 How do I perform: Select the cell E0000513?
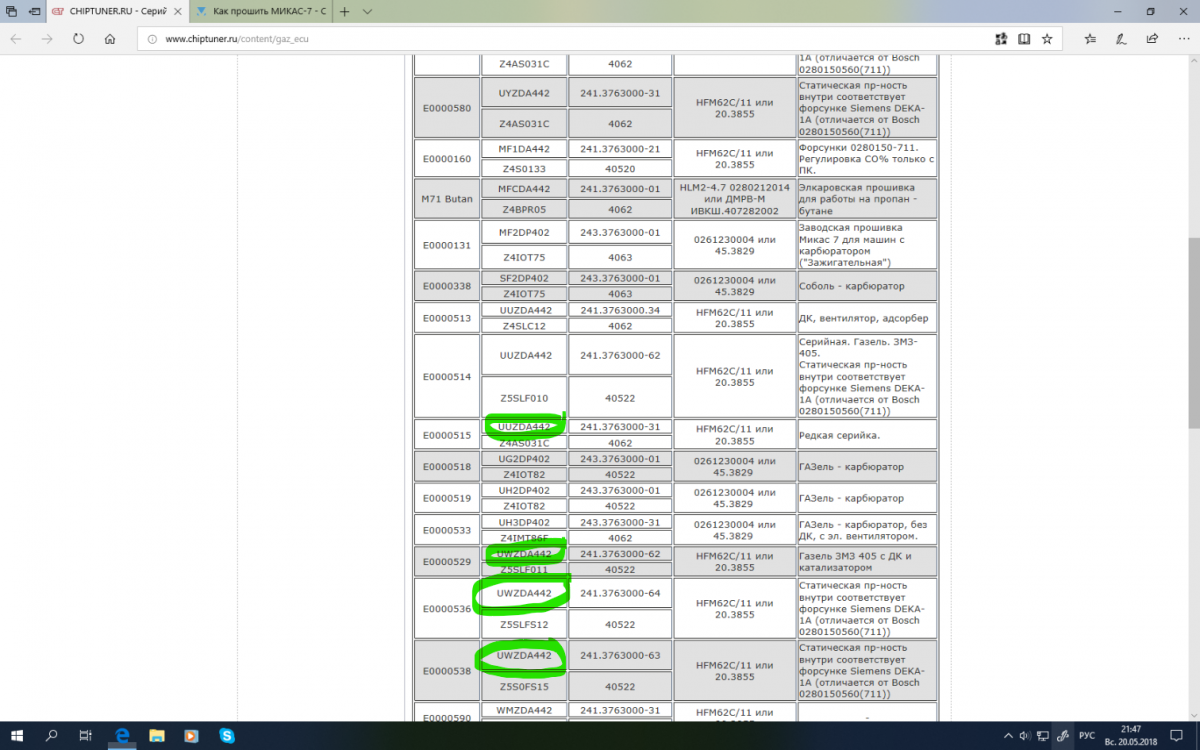(447, 318)
